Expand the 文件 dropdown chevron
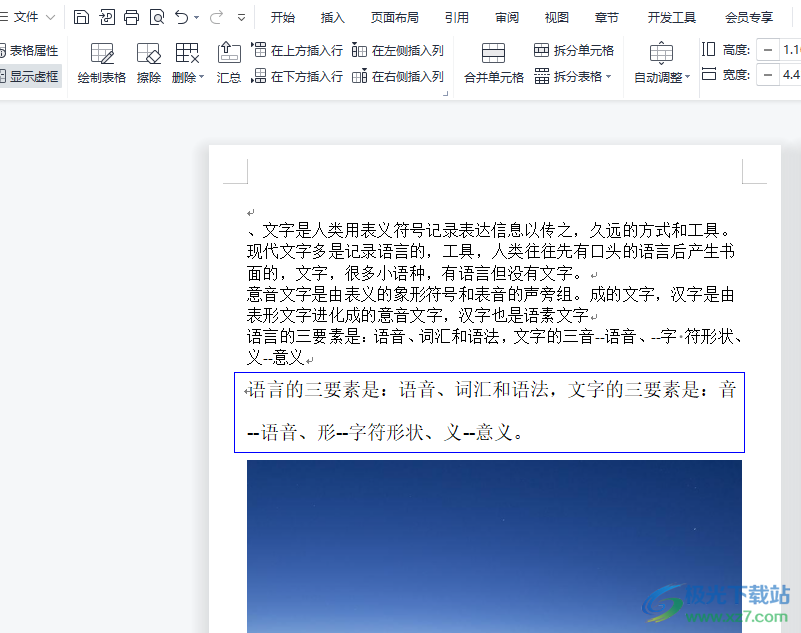 (51, 18)
